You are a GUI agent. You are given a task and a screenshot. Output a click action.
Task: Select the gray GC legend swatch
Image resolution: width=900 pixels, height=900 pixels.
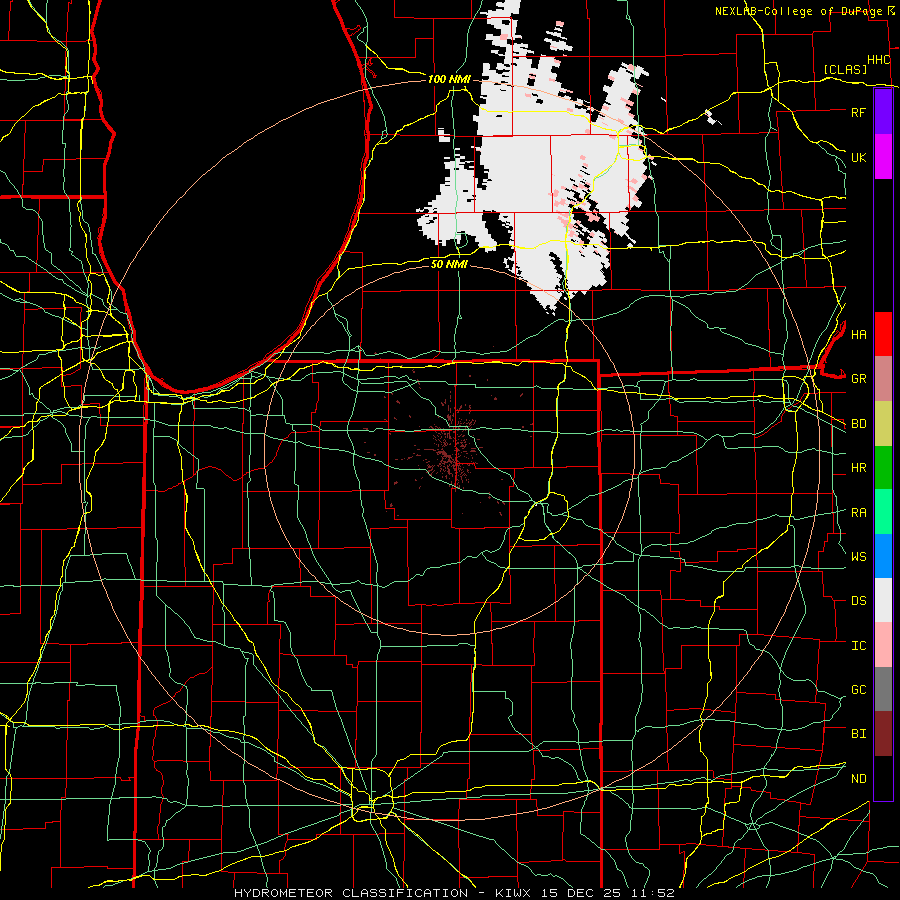pyautogui.click(x=883, y=689)
